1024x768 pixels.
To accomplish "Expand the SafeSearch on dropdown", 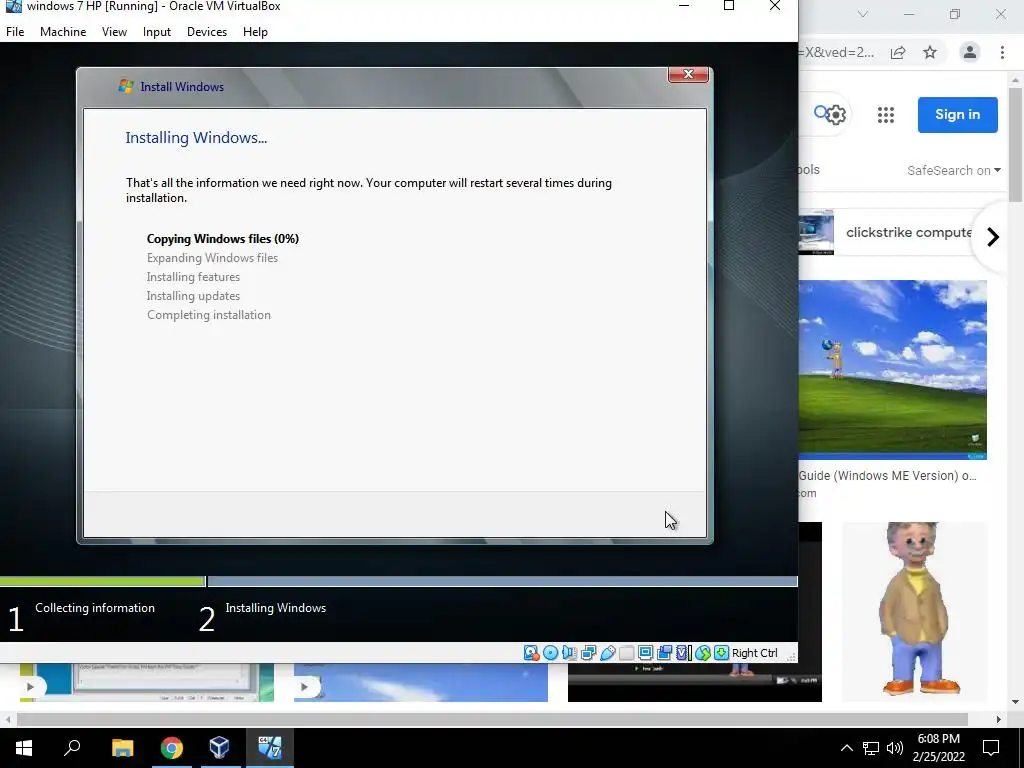I will click(953, 170).
